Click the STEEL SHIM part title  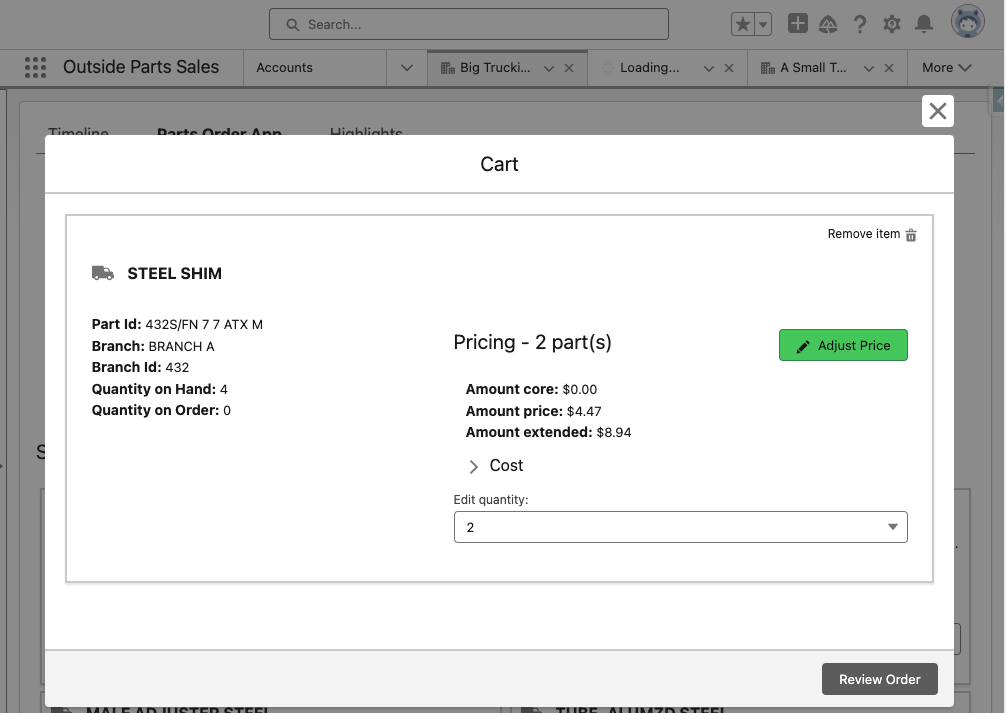click(175, 273)
